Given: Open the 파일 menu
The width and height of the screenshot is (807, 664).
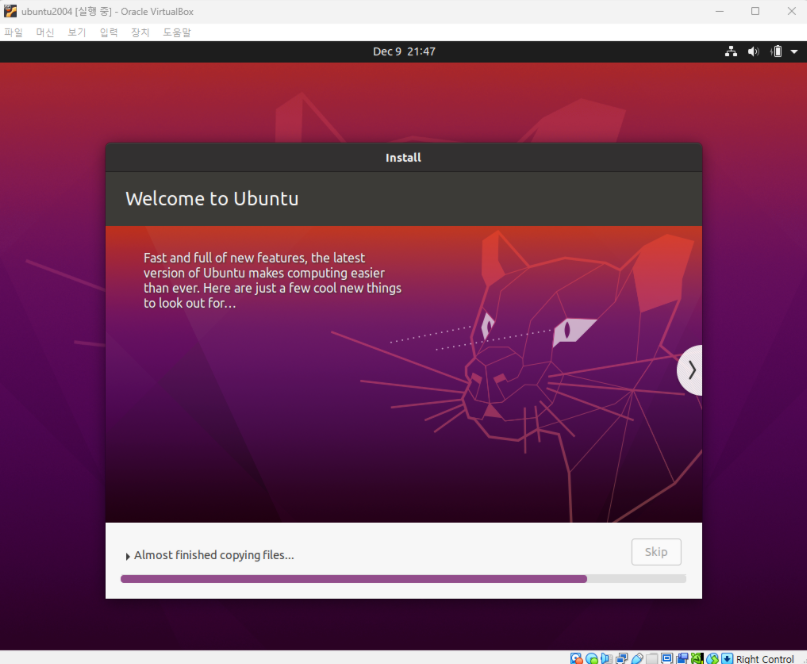Looking at the screenshot, I should 13,32.
